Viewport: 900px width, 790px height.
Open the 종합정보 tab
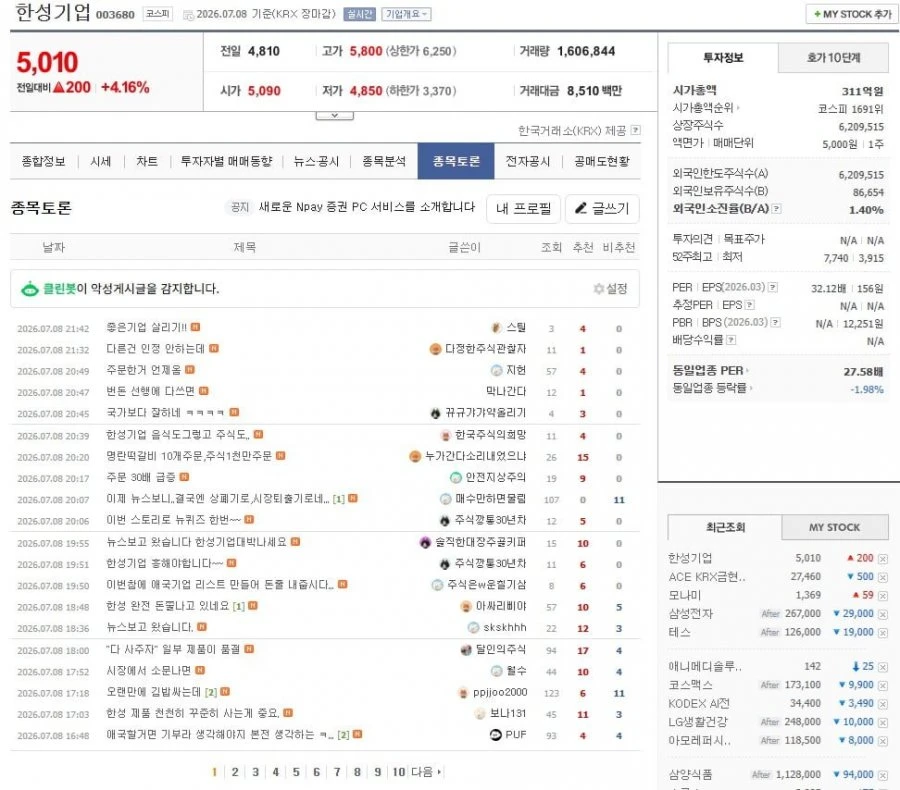pos(43,162)
